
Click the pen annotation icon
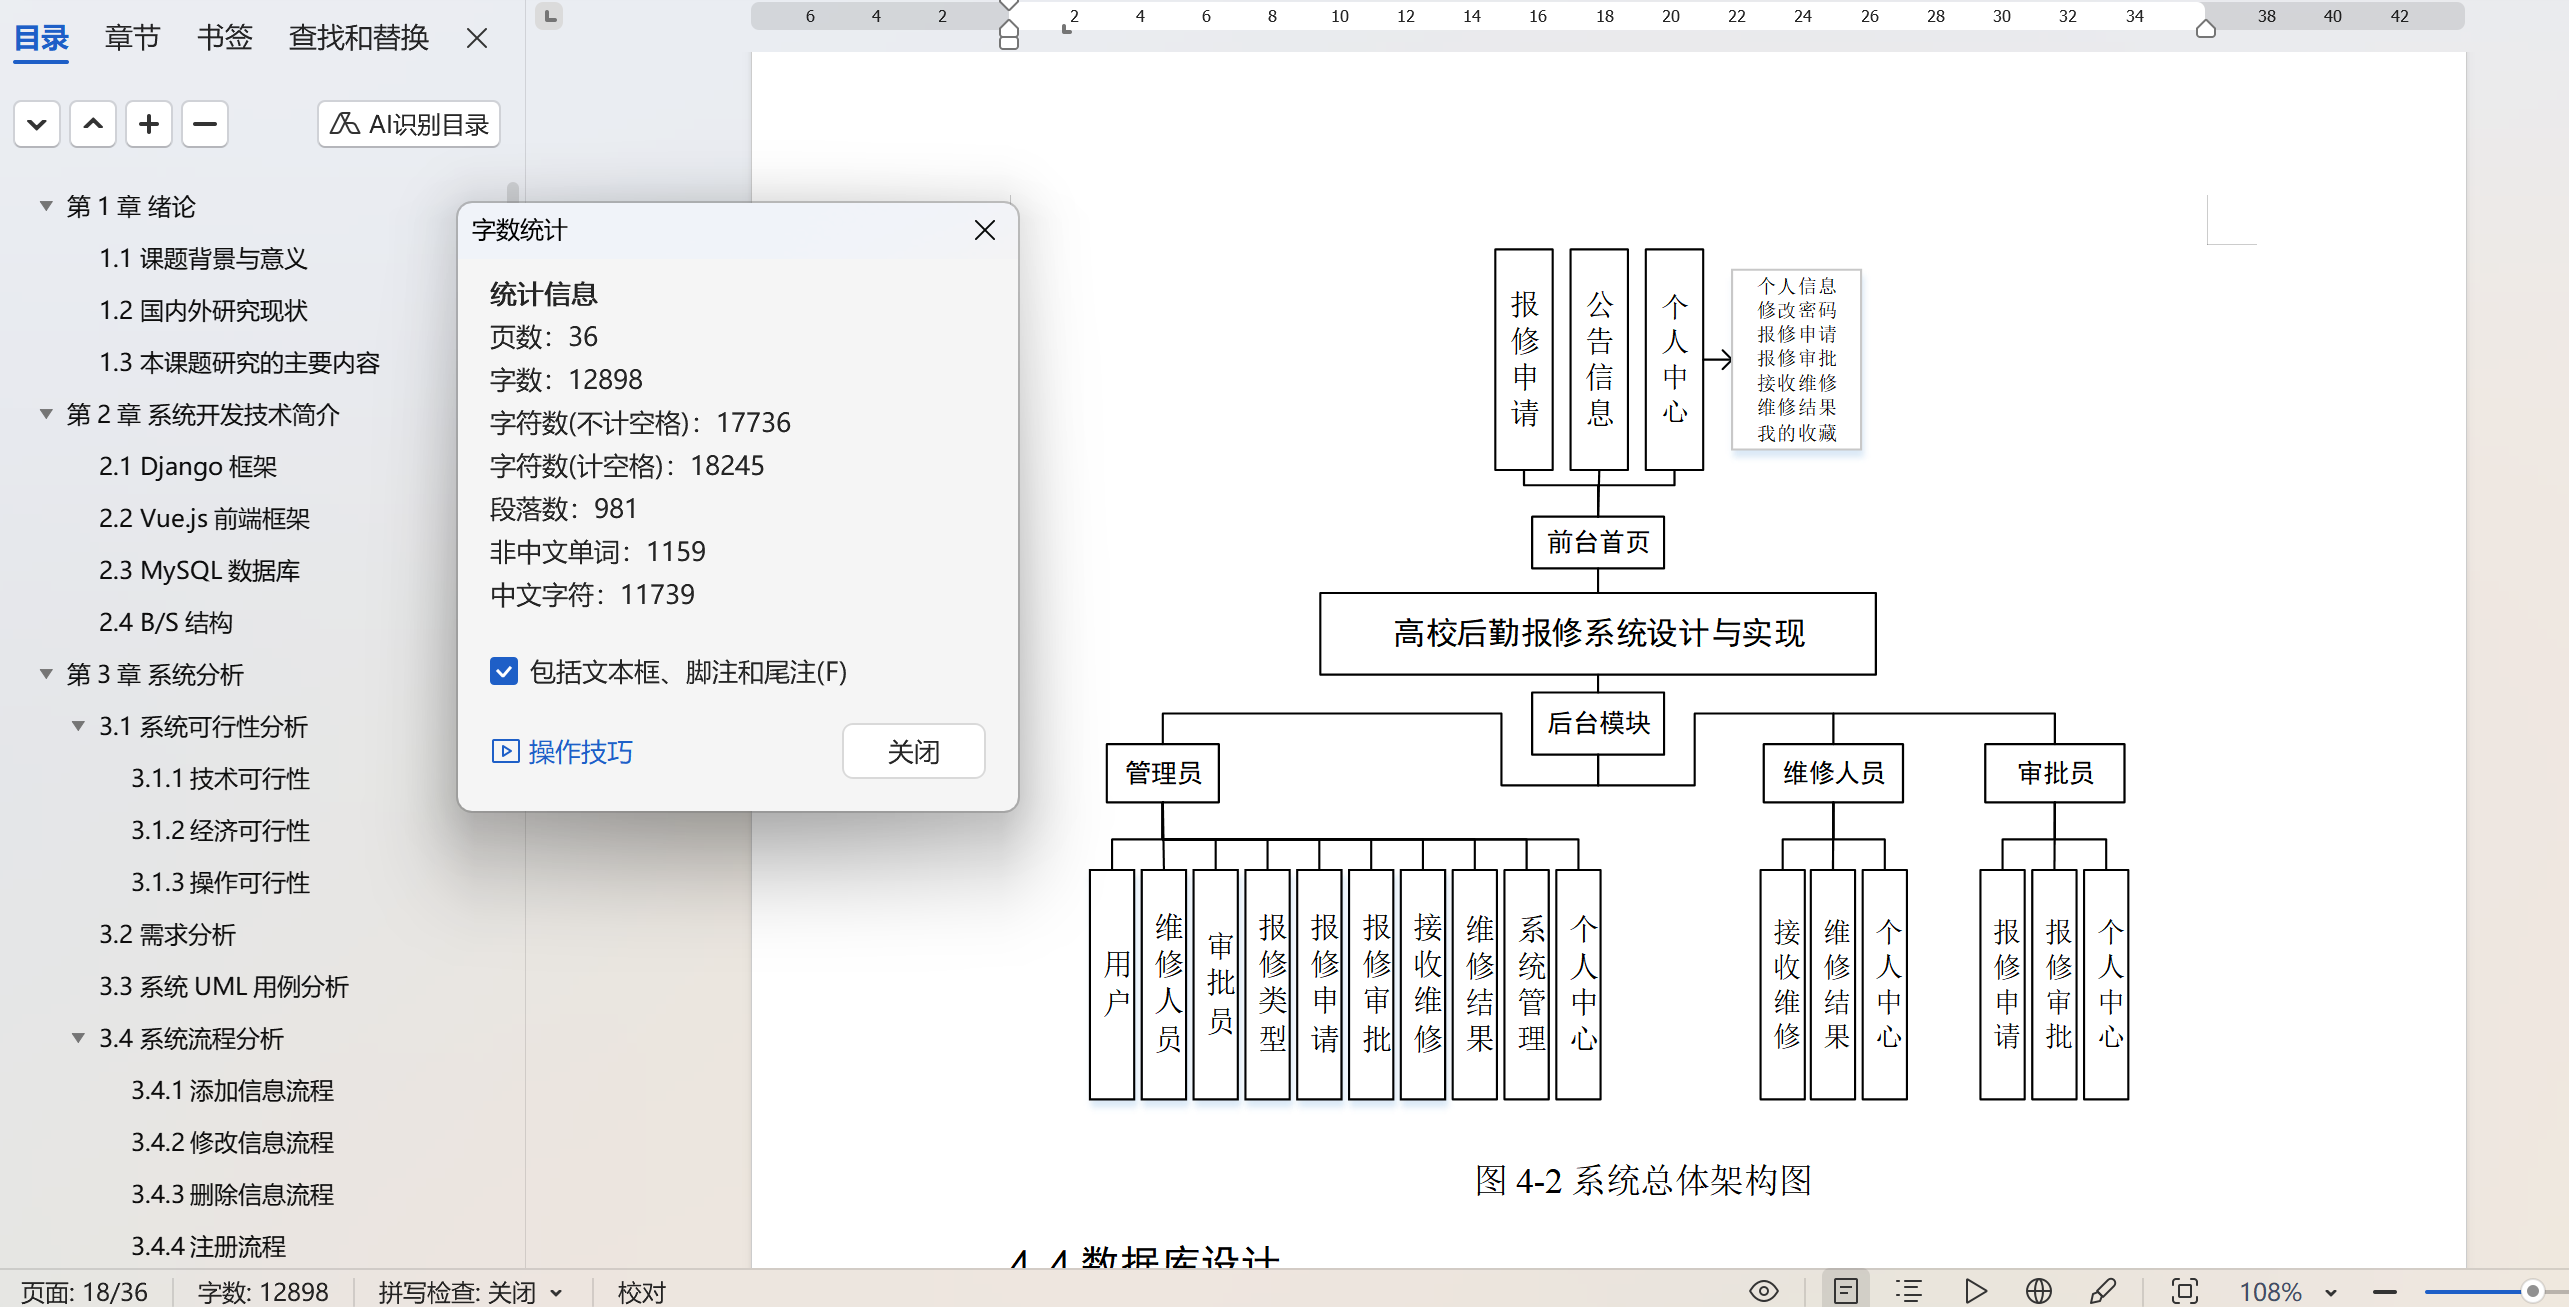[2102, 1291]
